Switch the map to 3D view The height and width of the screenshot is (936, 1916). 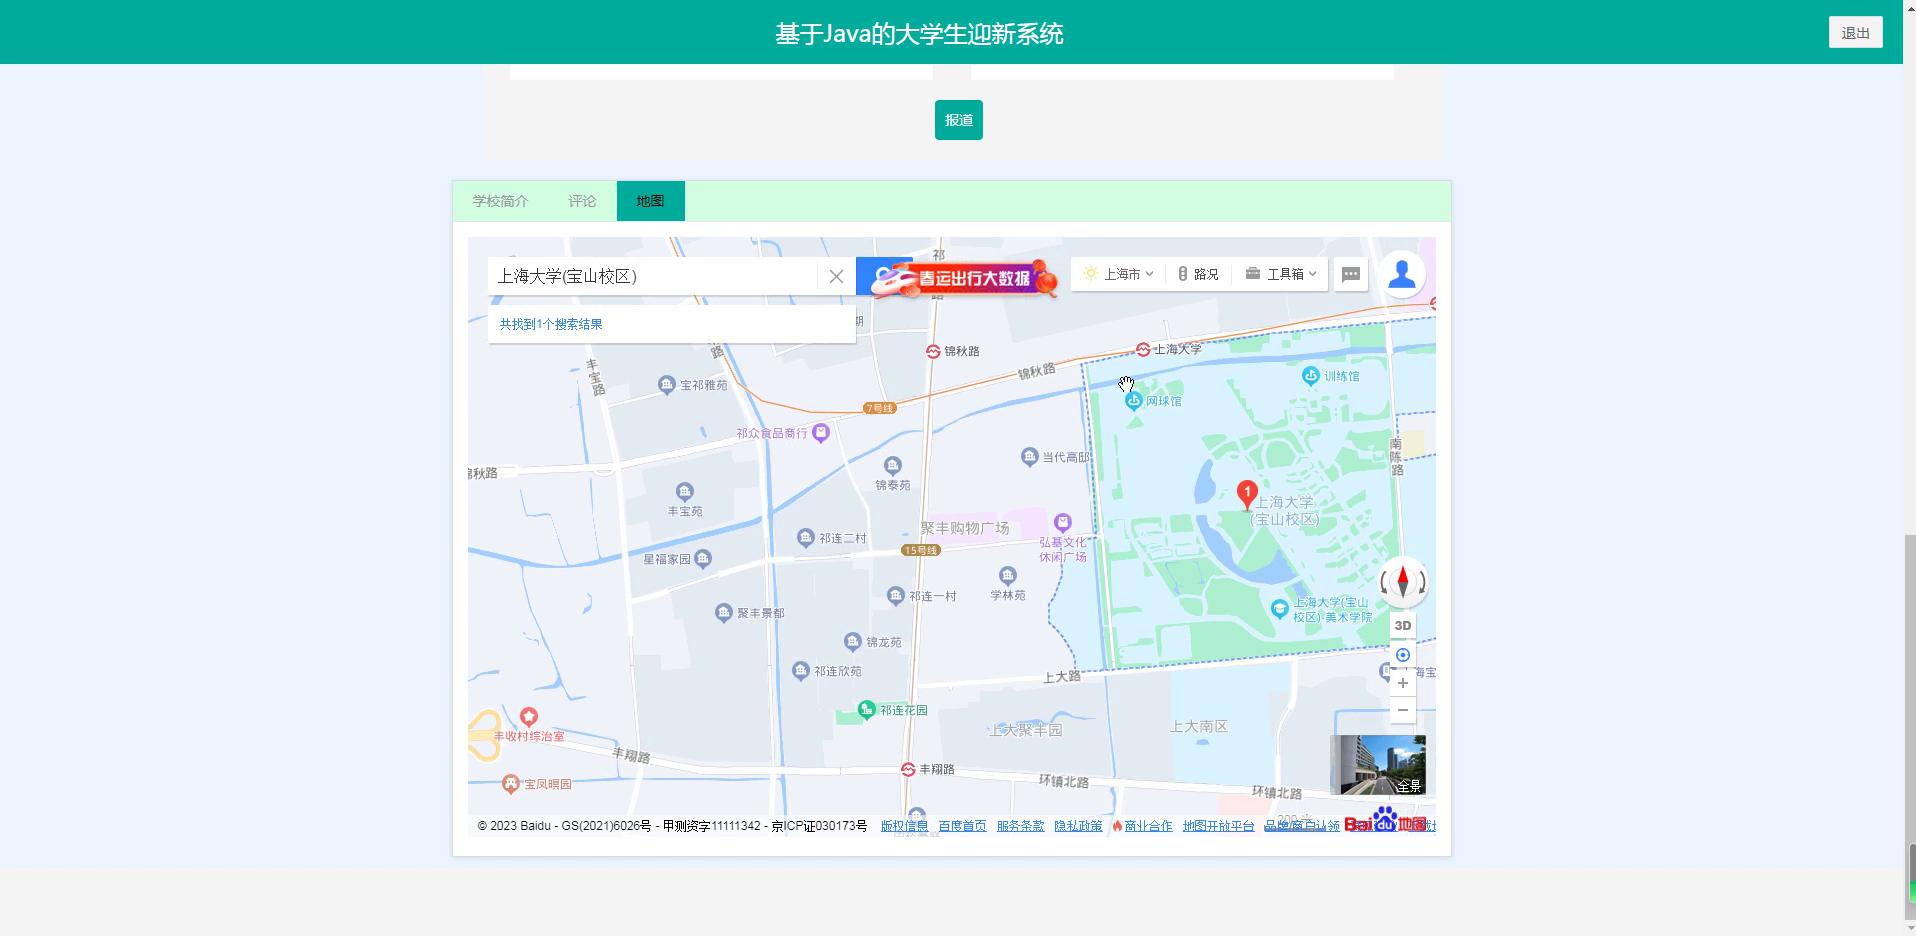pos(1403,626)
